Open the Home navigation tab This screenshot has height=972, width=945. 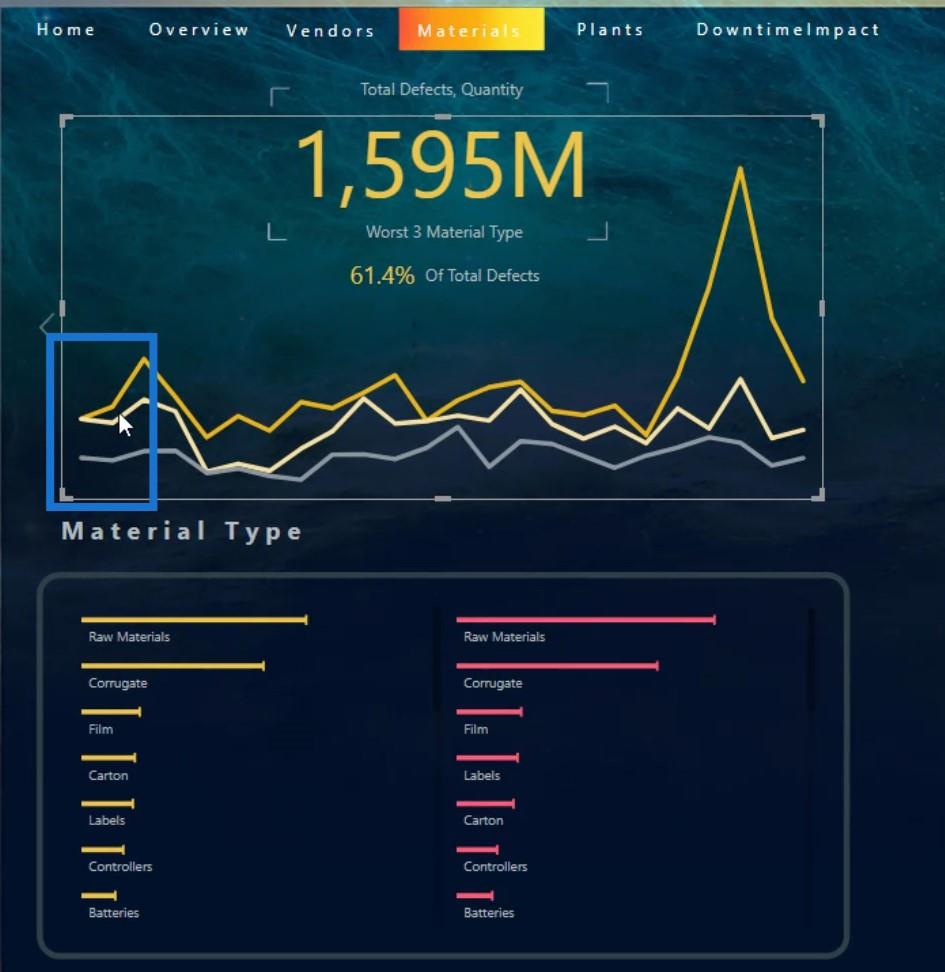point(66,29)
